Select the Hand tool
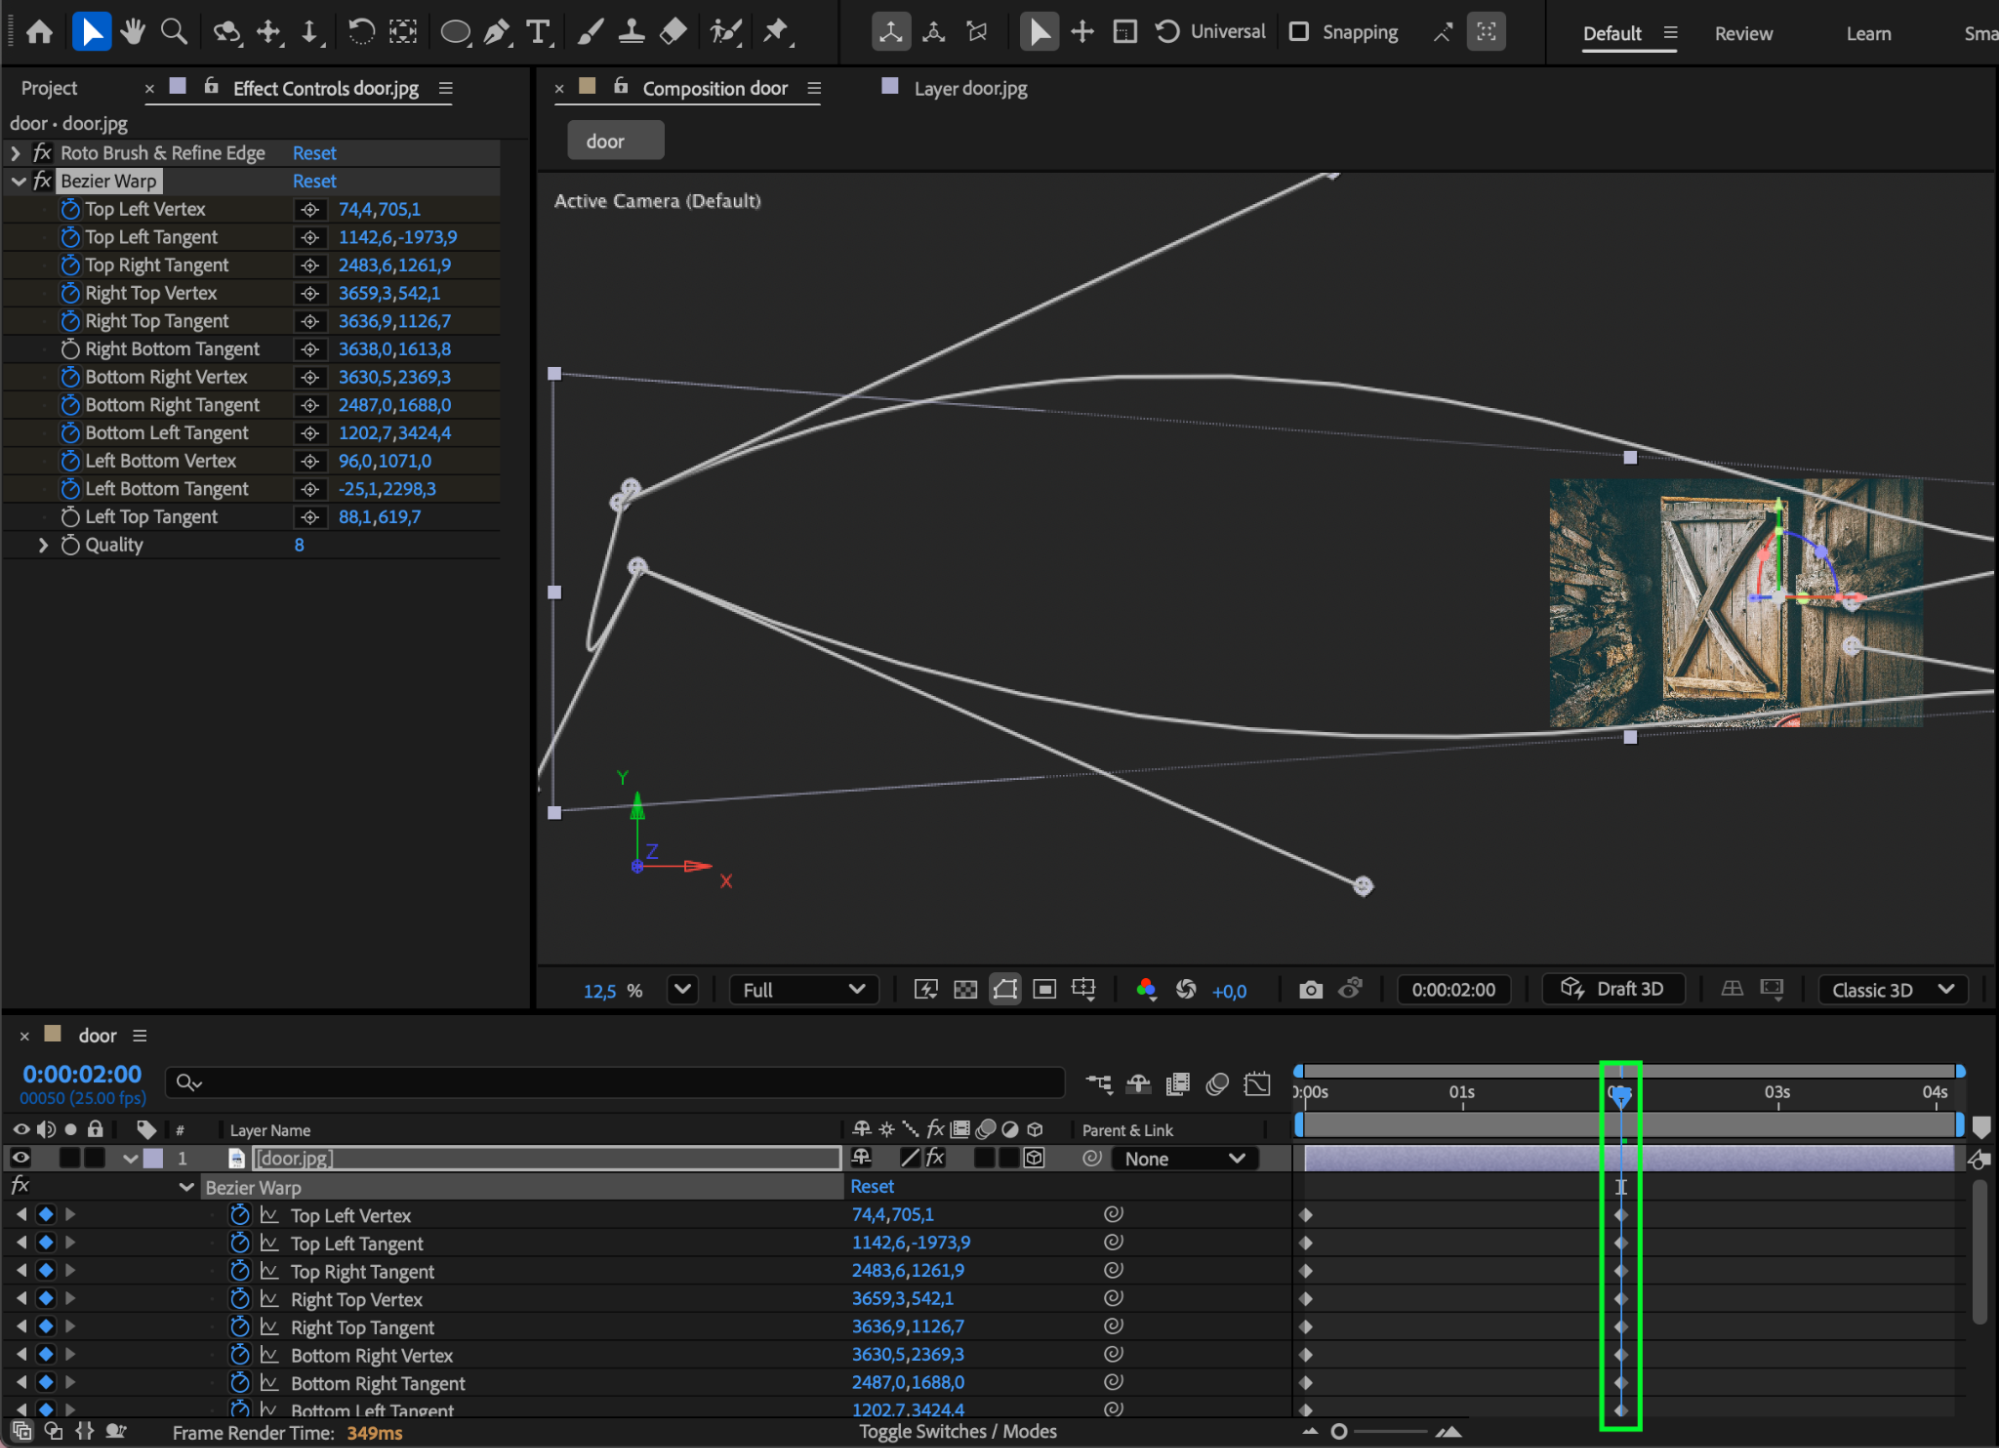 pyautogui.click(x=132, y=32)
